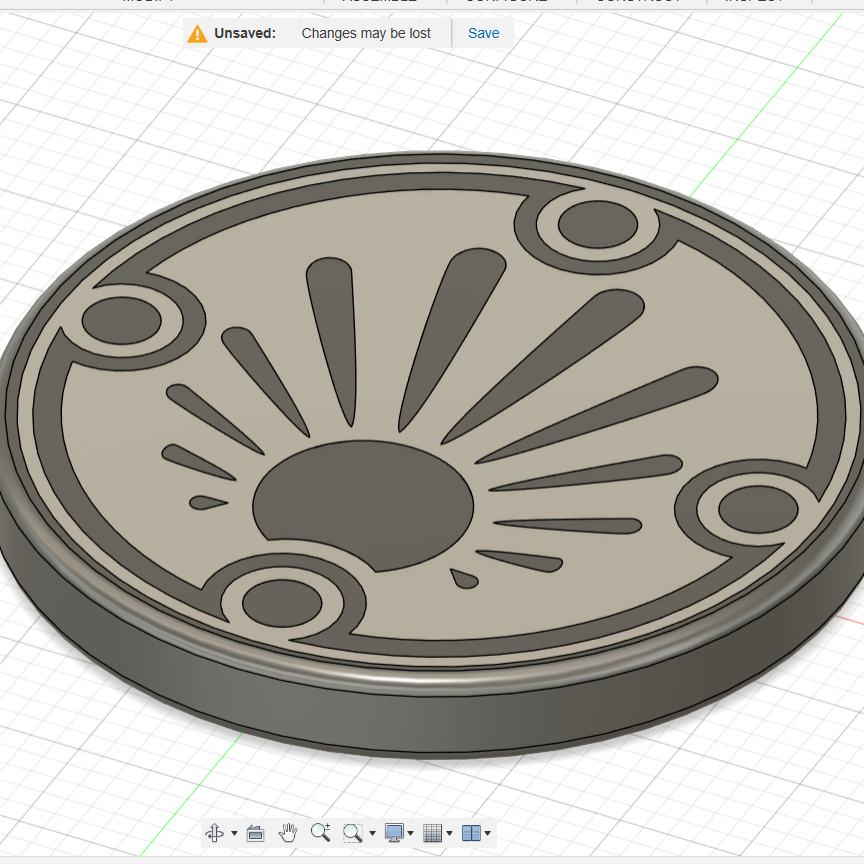Open Display Settings monitor icon
Image resolution: width=864 pixels, height=864 pixels.
pos(394,833)
